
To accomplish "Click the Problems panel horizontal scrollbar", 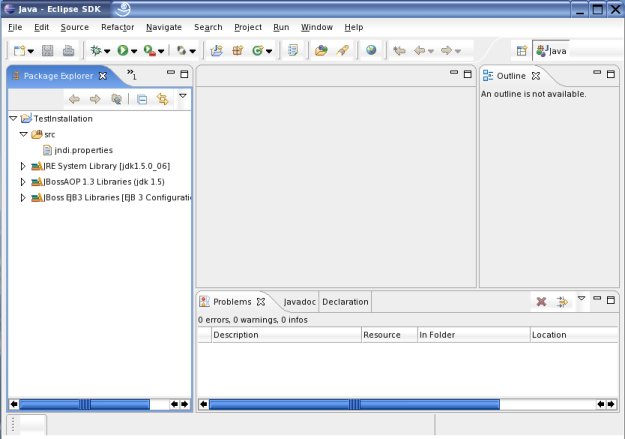I will click(x=400, y=404).
